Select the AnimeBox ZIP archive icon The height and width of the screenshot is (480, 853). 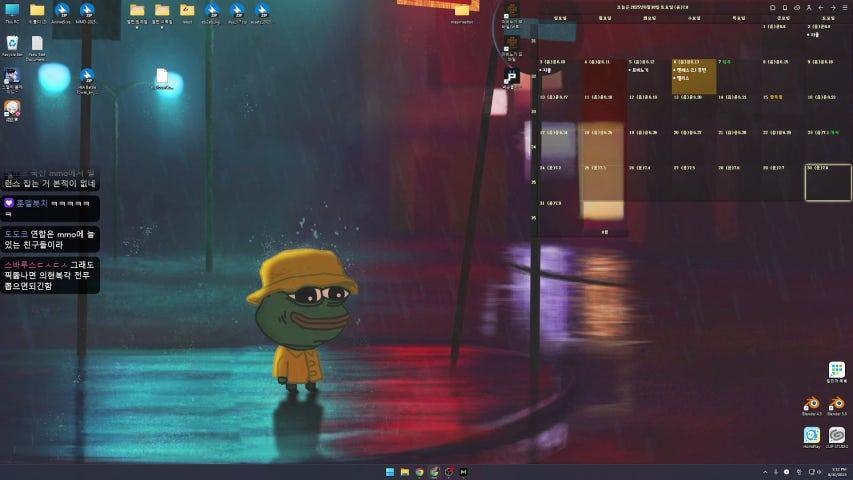pos(62,13)
